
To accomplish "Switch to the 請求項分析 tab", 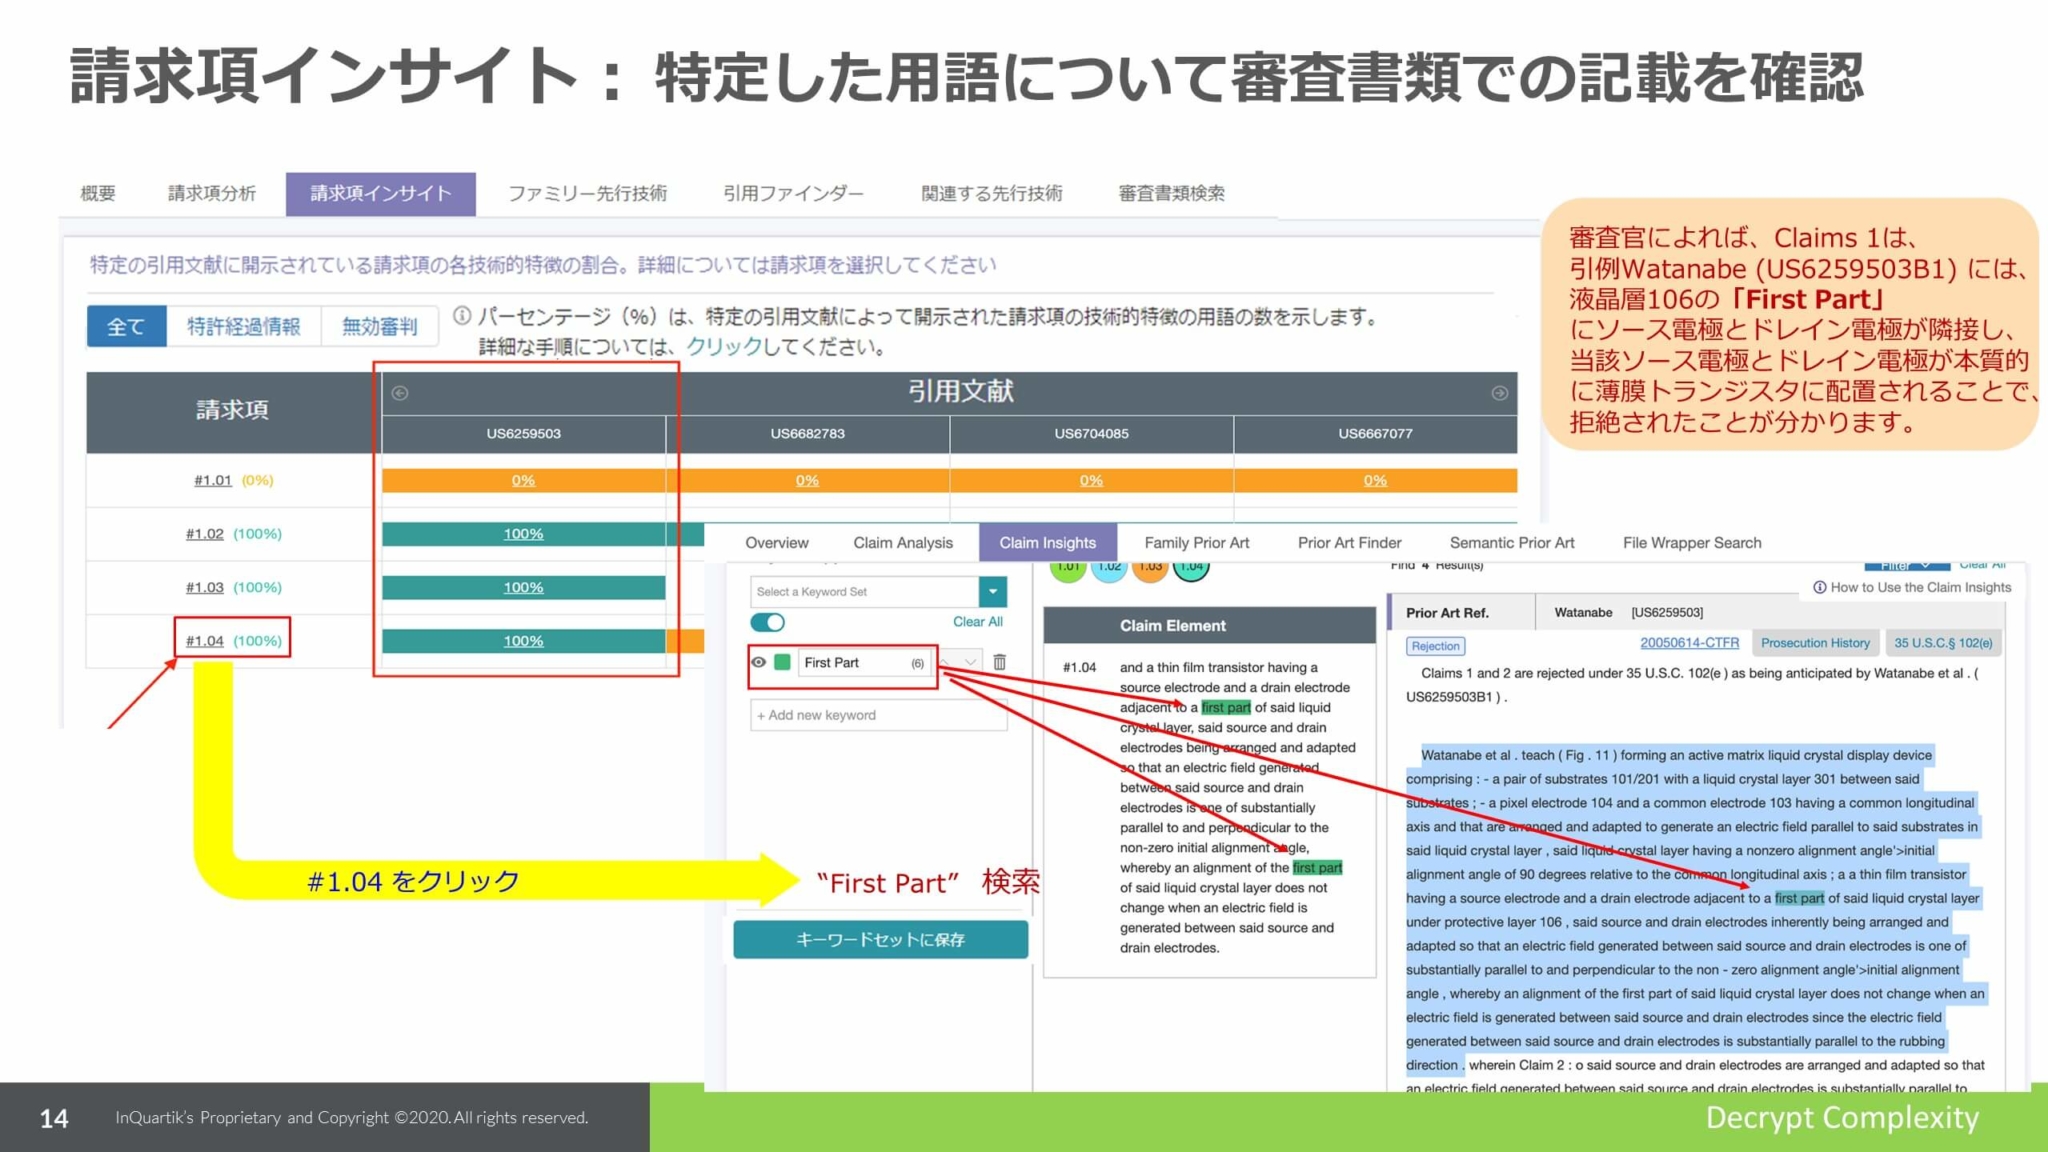I will coord(211,193).
